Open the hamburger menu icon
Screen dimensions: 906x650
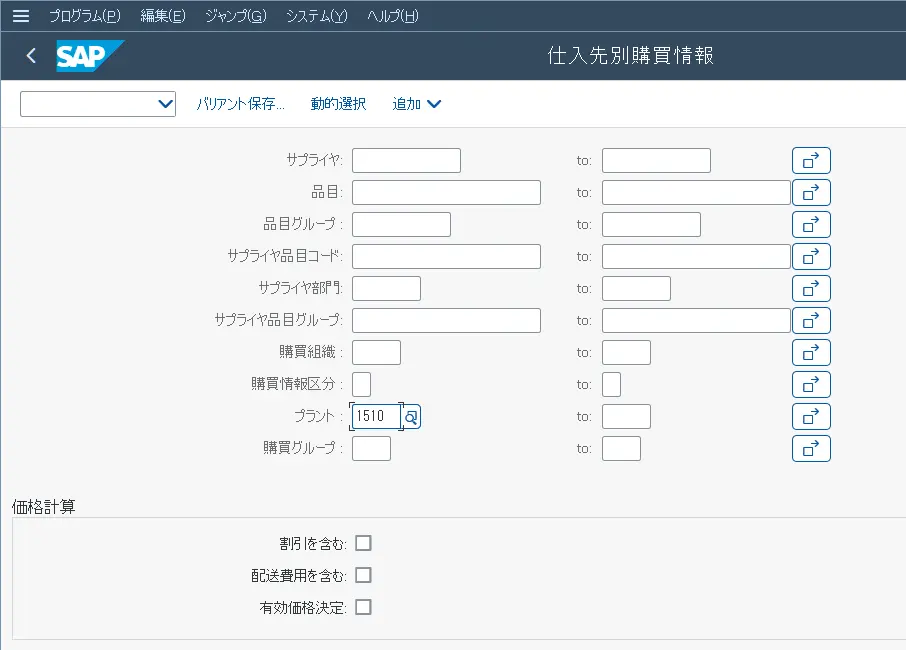[x=20, y=16]
